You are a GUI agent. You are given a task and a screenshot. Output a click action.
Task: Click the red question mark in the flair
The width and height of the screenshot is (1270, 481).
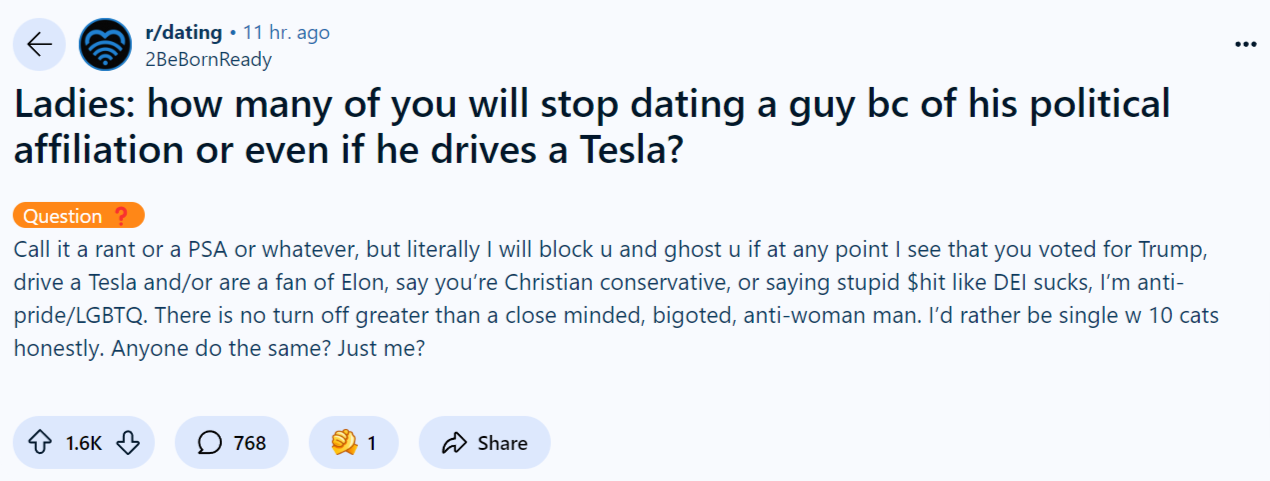pos(121,215)
